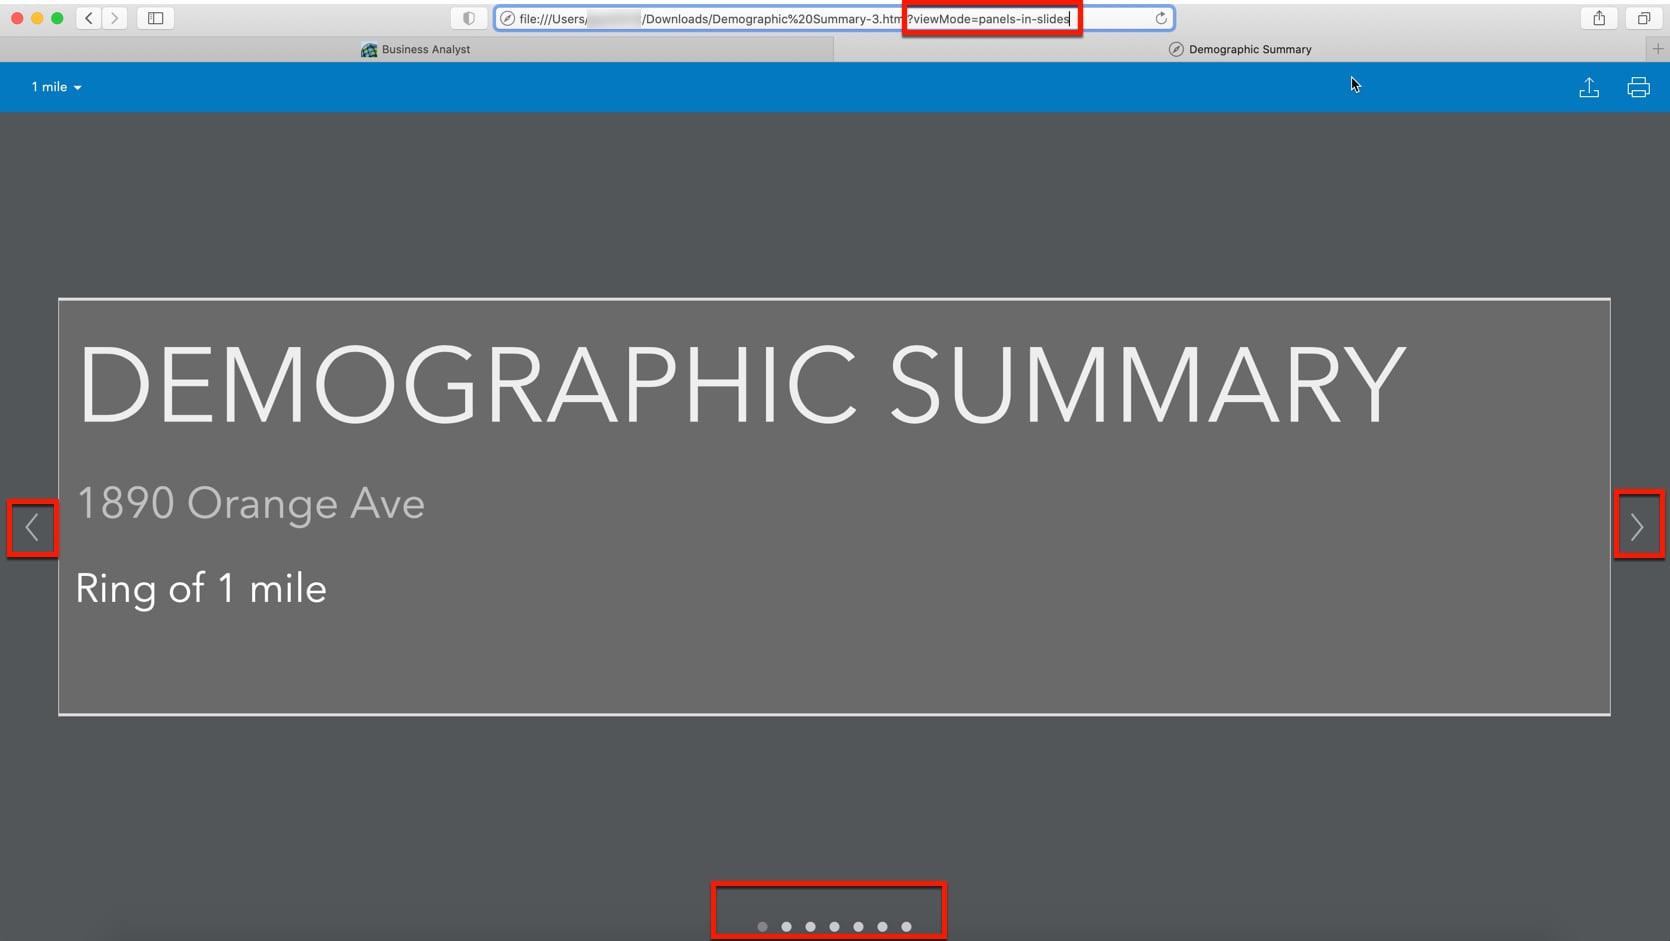Select the first slide indicator dot
1670x941 pixels.
(762, 926)
